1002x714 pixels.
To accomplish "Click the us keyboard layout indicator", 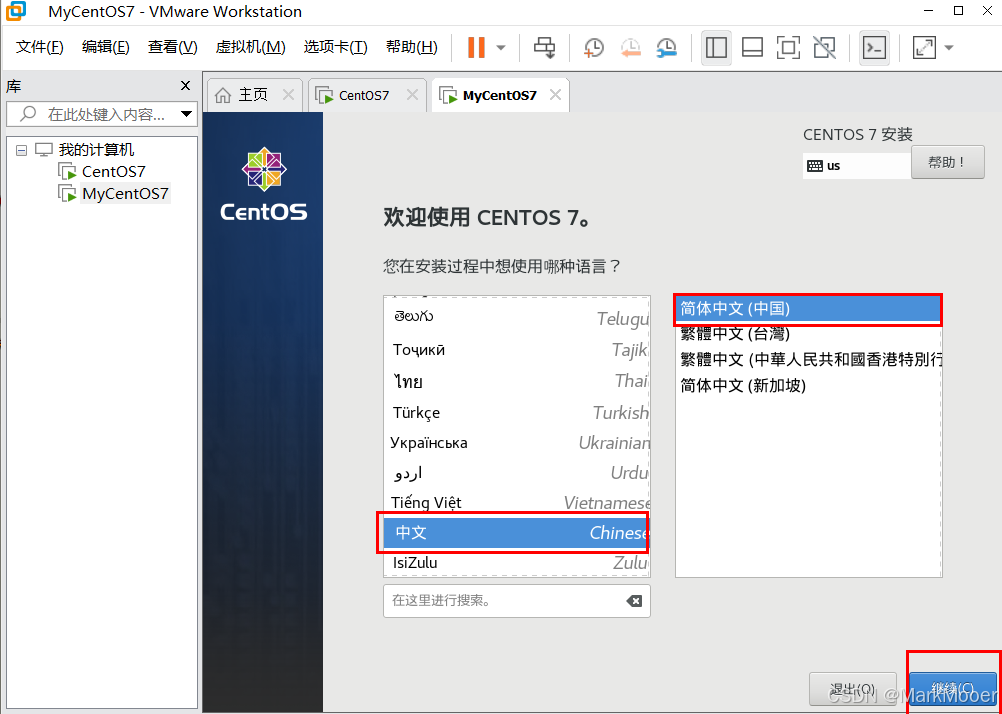I will click(x=856, y=166).
